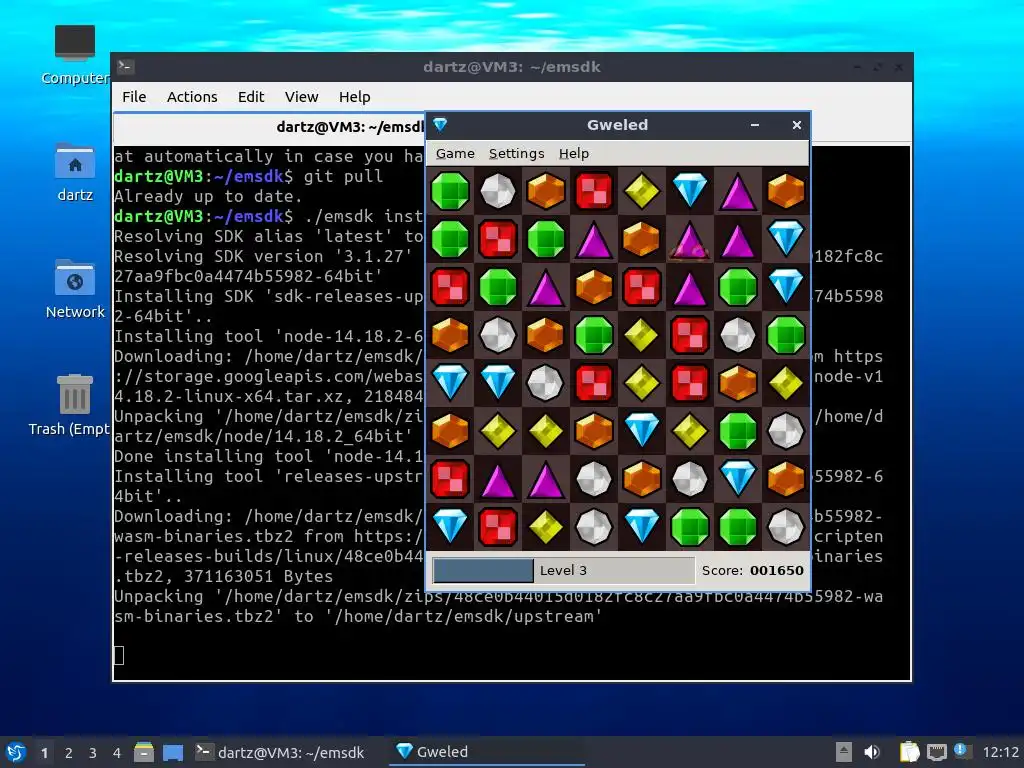
Task: Click the Score 001650 readout
Action: (752, 570)
